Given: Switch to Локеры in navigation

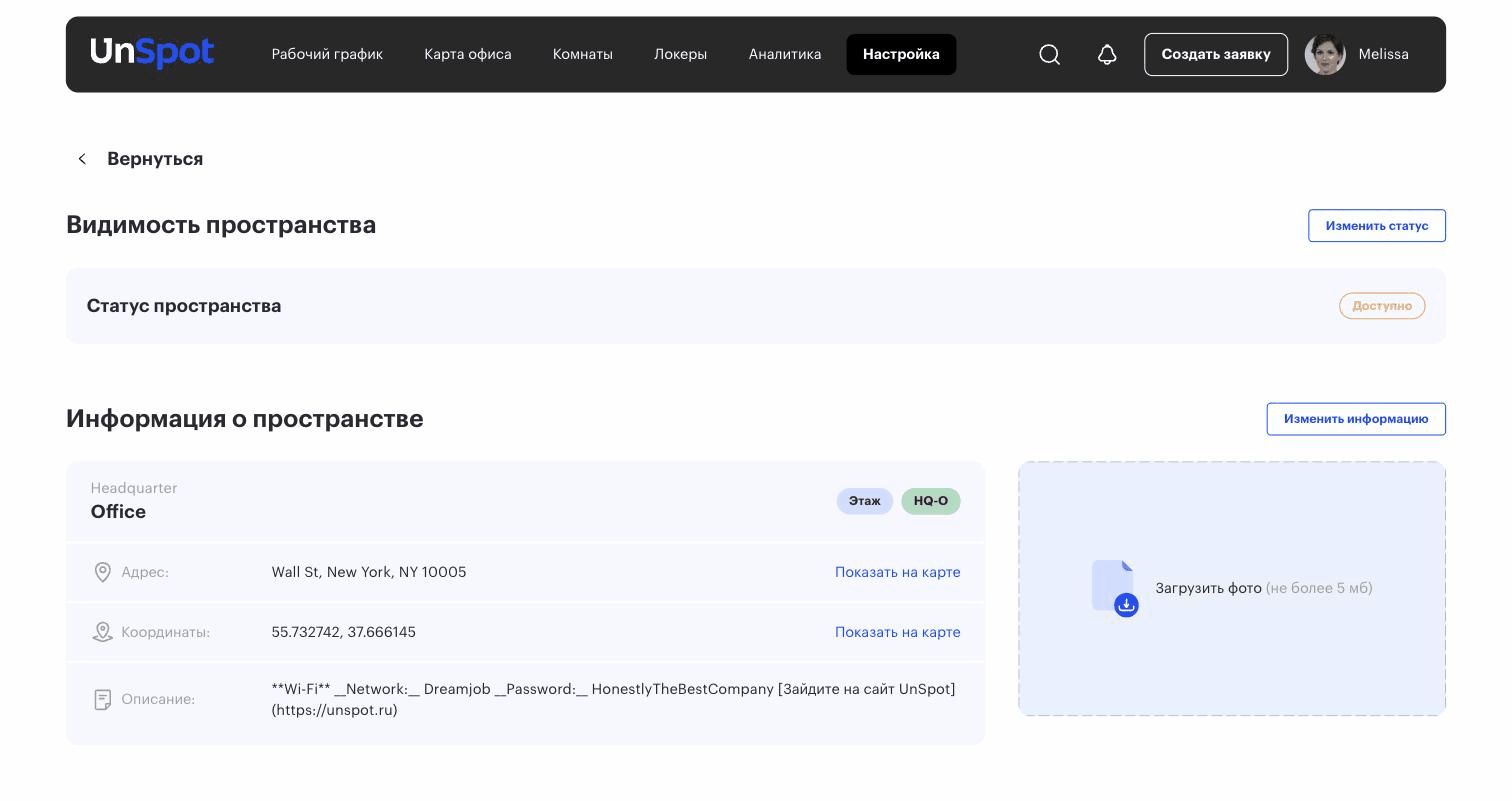Looking at the screenshot, I should pos(681,54).
